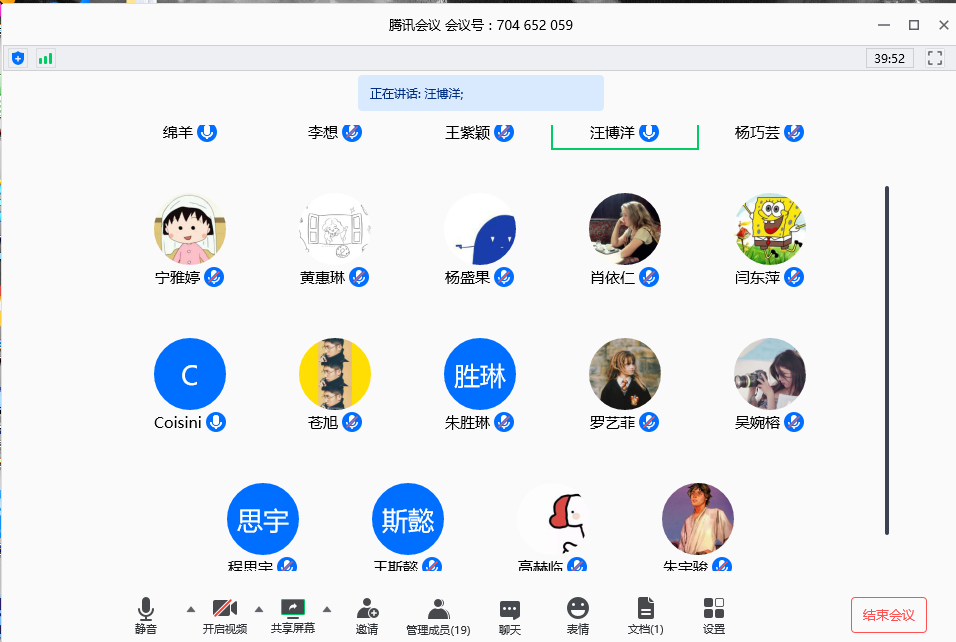
Task: Toggle the 静音 microphone mute button
Action: [x=146, y=615]
